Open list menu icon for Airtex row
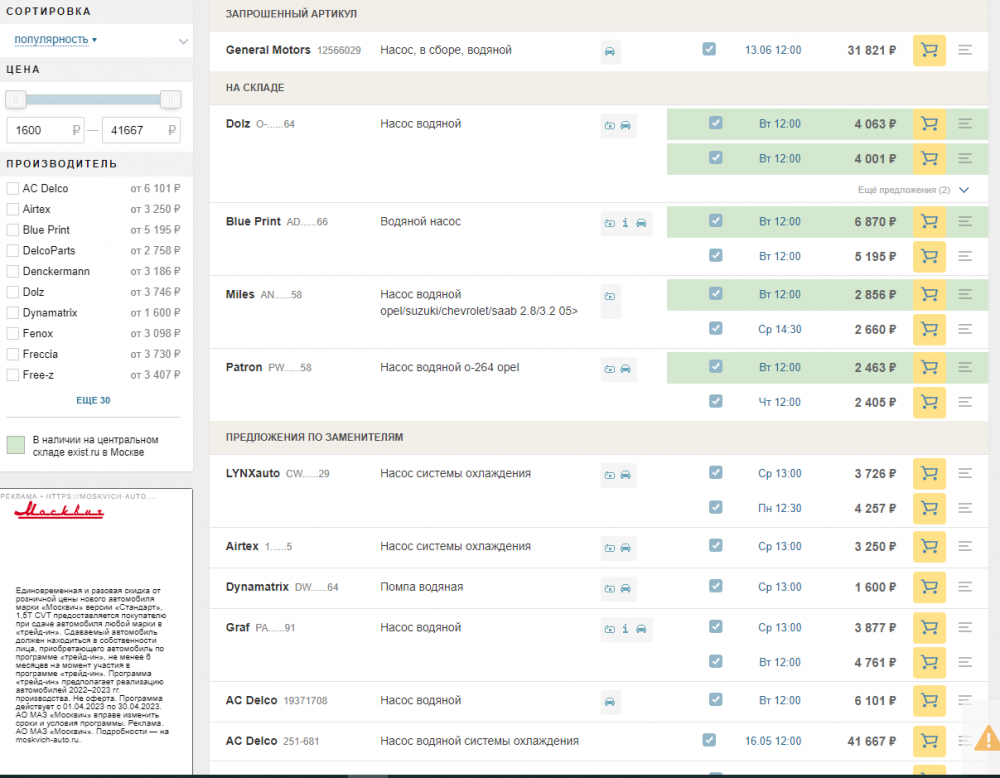The image size is (1000, 778). (x=965, y=547)
